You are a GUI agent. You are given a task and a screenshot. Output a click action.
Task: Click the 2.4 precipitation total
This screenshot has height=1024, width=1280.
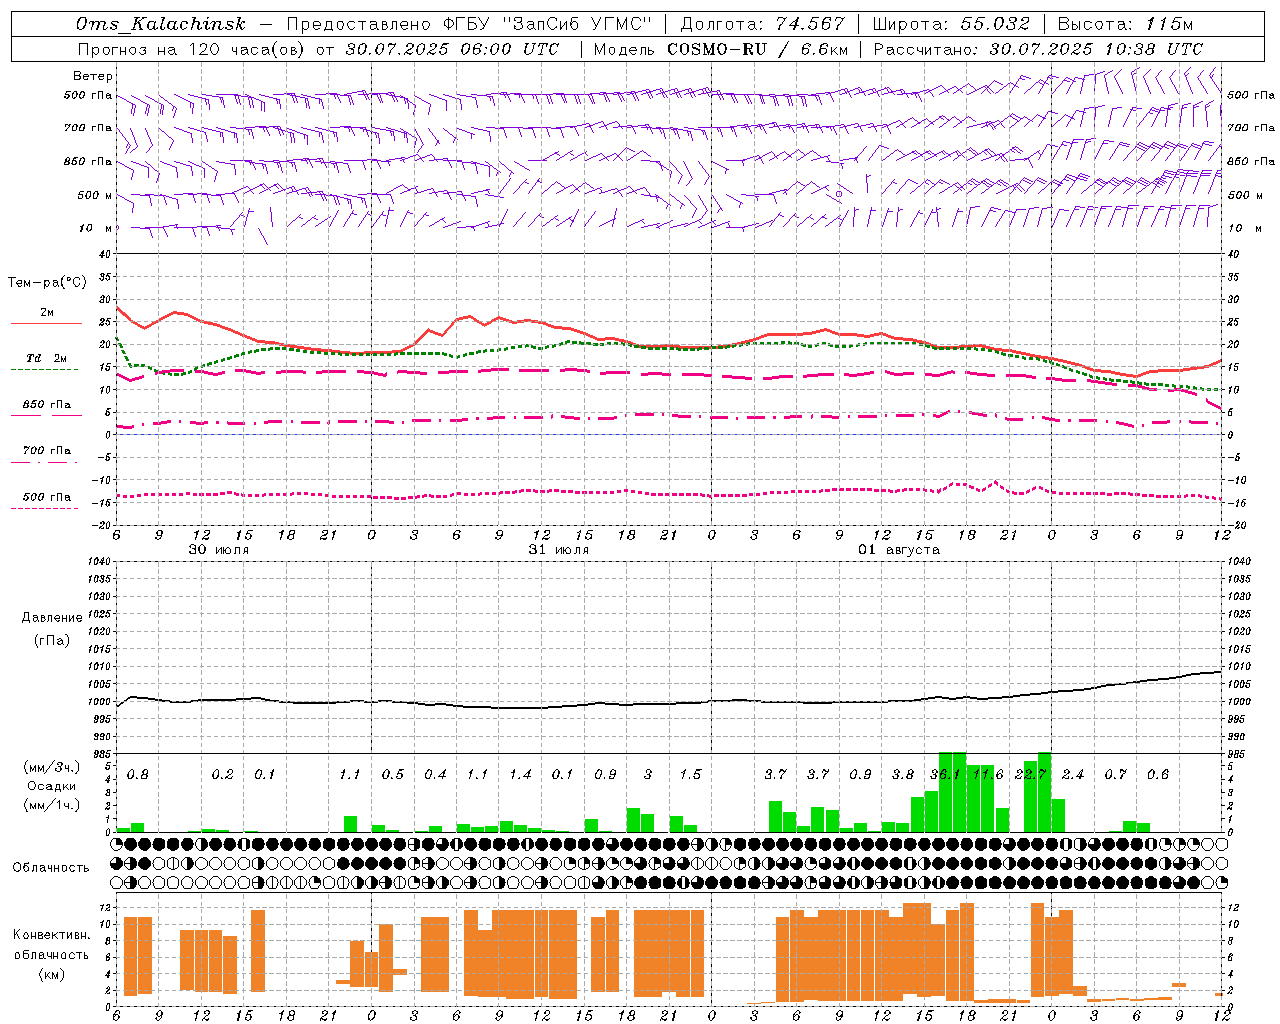pyautogui.click(x=1073, y=774)
